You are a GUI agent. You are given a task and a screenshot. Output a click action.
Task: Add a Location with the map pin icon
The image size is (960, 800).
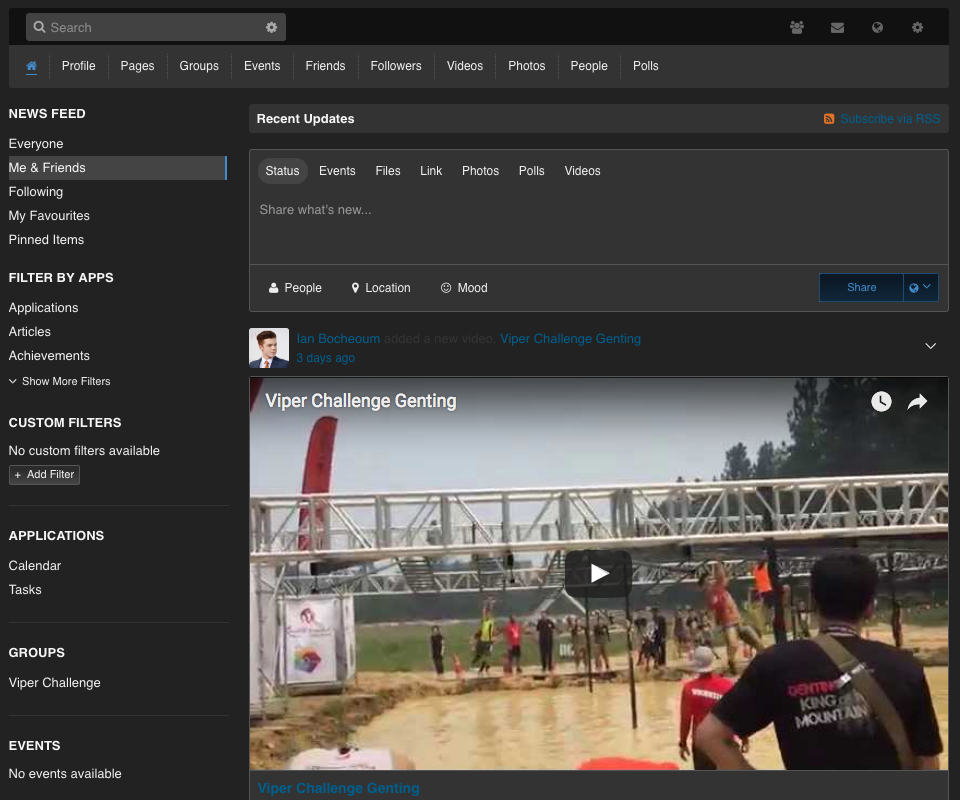click(x=380, y=288)
